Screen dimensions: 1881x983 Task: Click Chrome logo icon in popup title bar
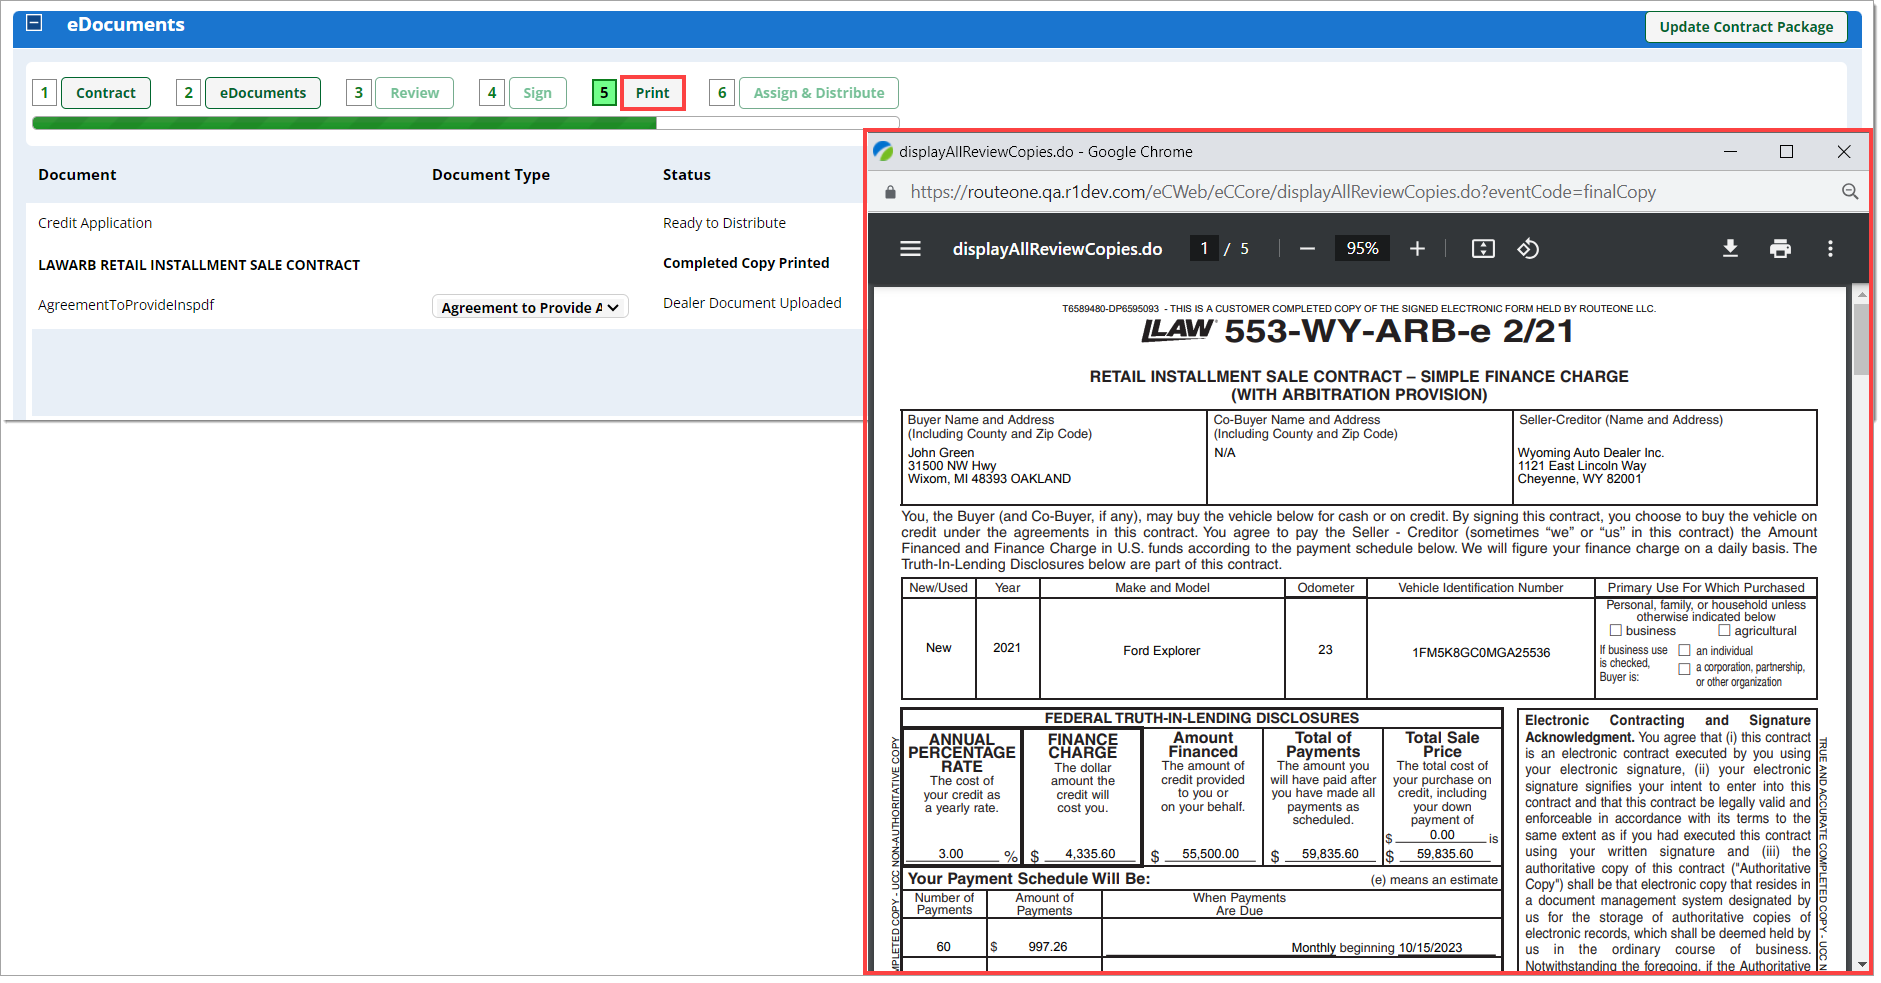pos(883,151)
